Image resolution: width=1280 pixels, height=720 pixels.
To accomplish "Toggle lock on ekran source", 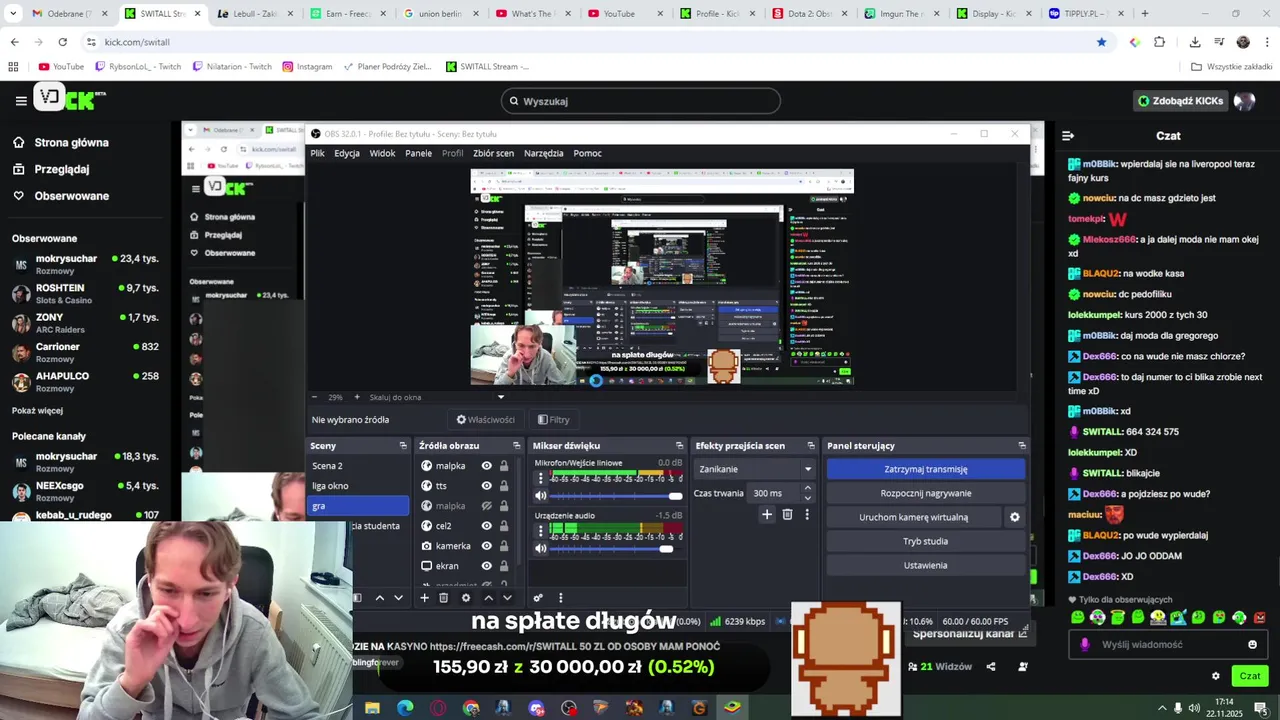I will point(504,566).
